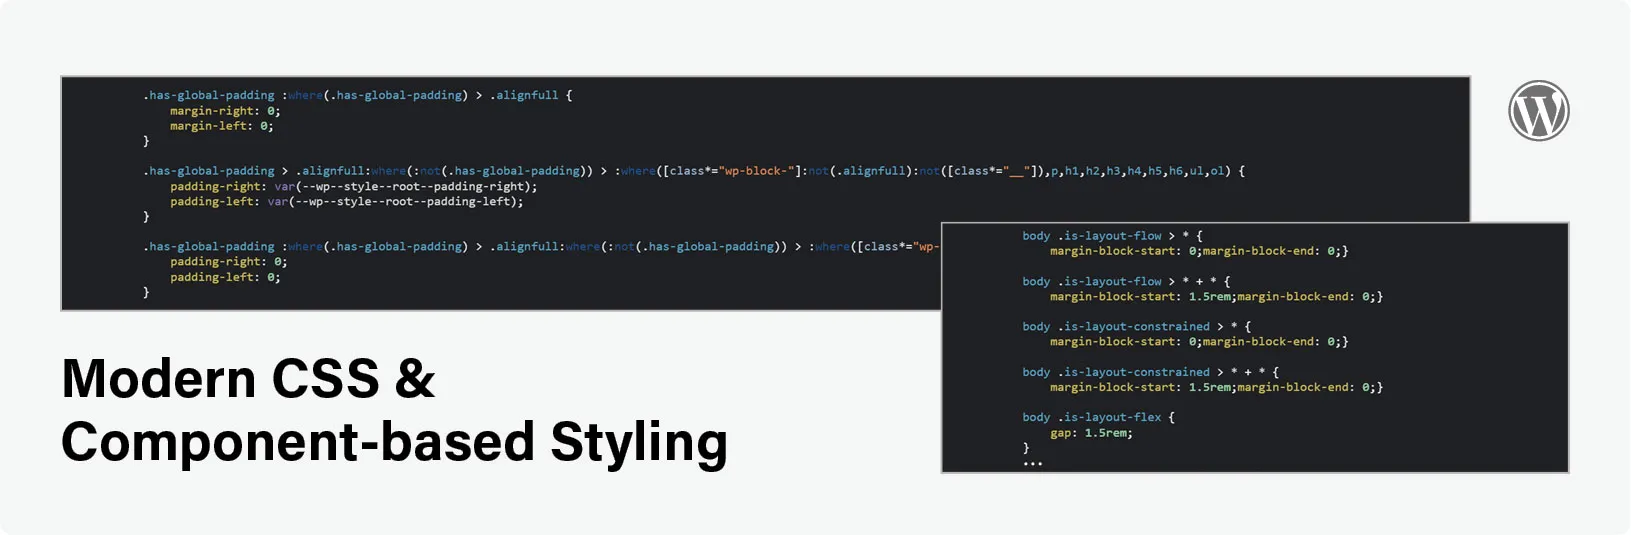Click the ellipsis below the flex rule
Screen dimensions: 1631x535
click(x=1032, y=464)
